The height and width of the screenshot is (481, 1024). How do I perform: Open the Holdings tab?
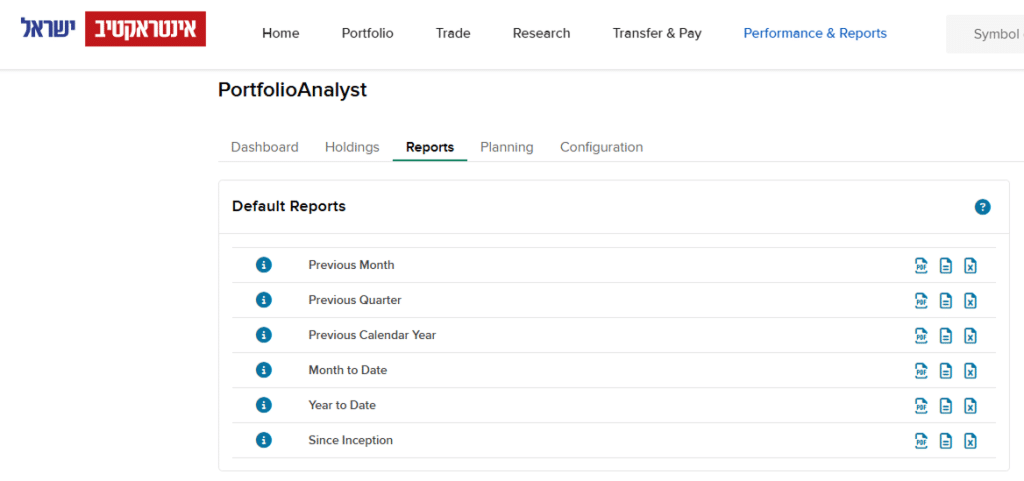click(x=352, y=147)
